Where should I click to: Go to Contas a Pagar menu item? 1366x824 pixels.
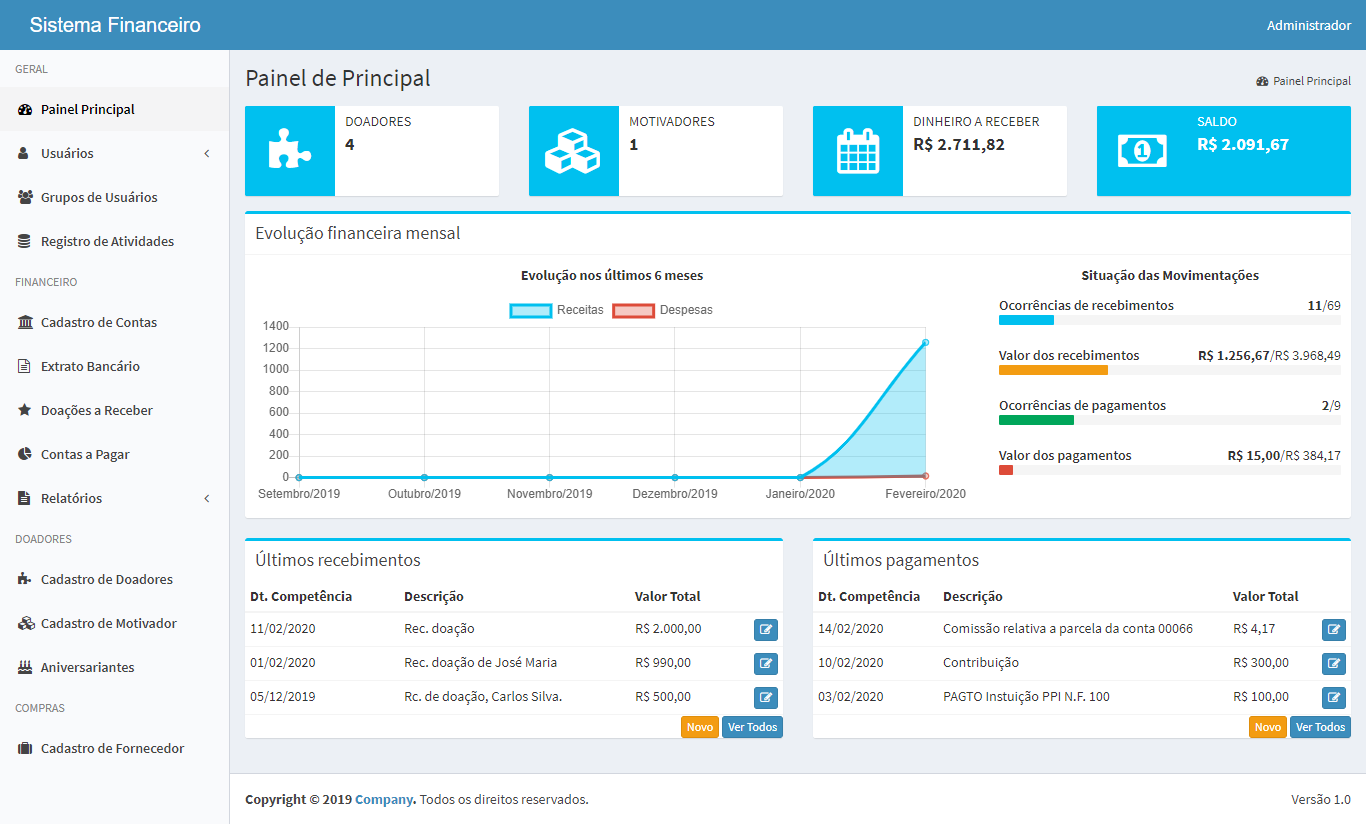click(85, 454)
